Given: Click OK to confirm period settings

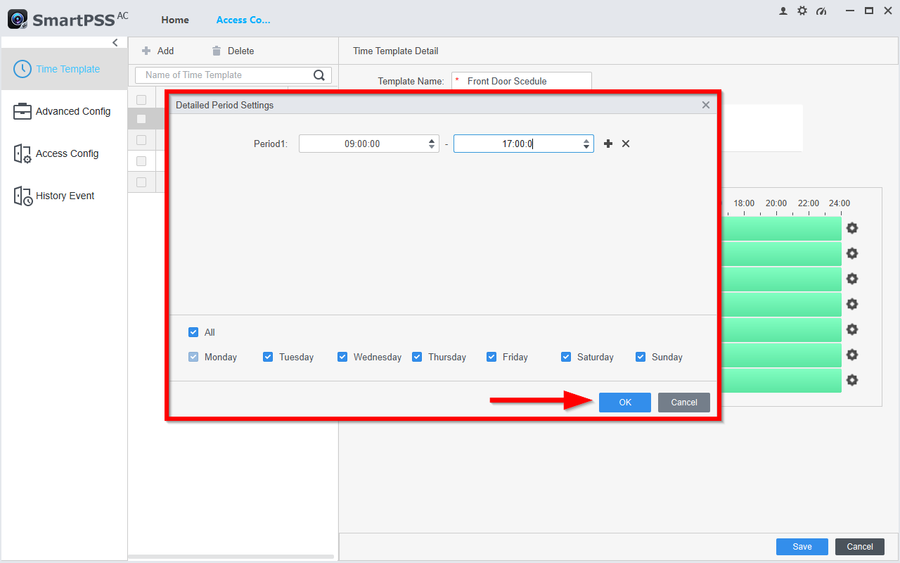Looking at the screenshot, I should (625, 402).
